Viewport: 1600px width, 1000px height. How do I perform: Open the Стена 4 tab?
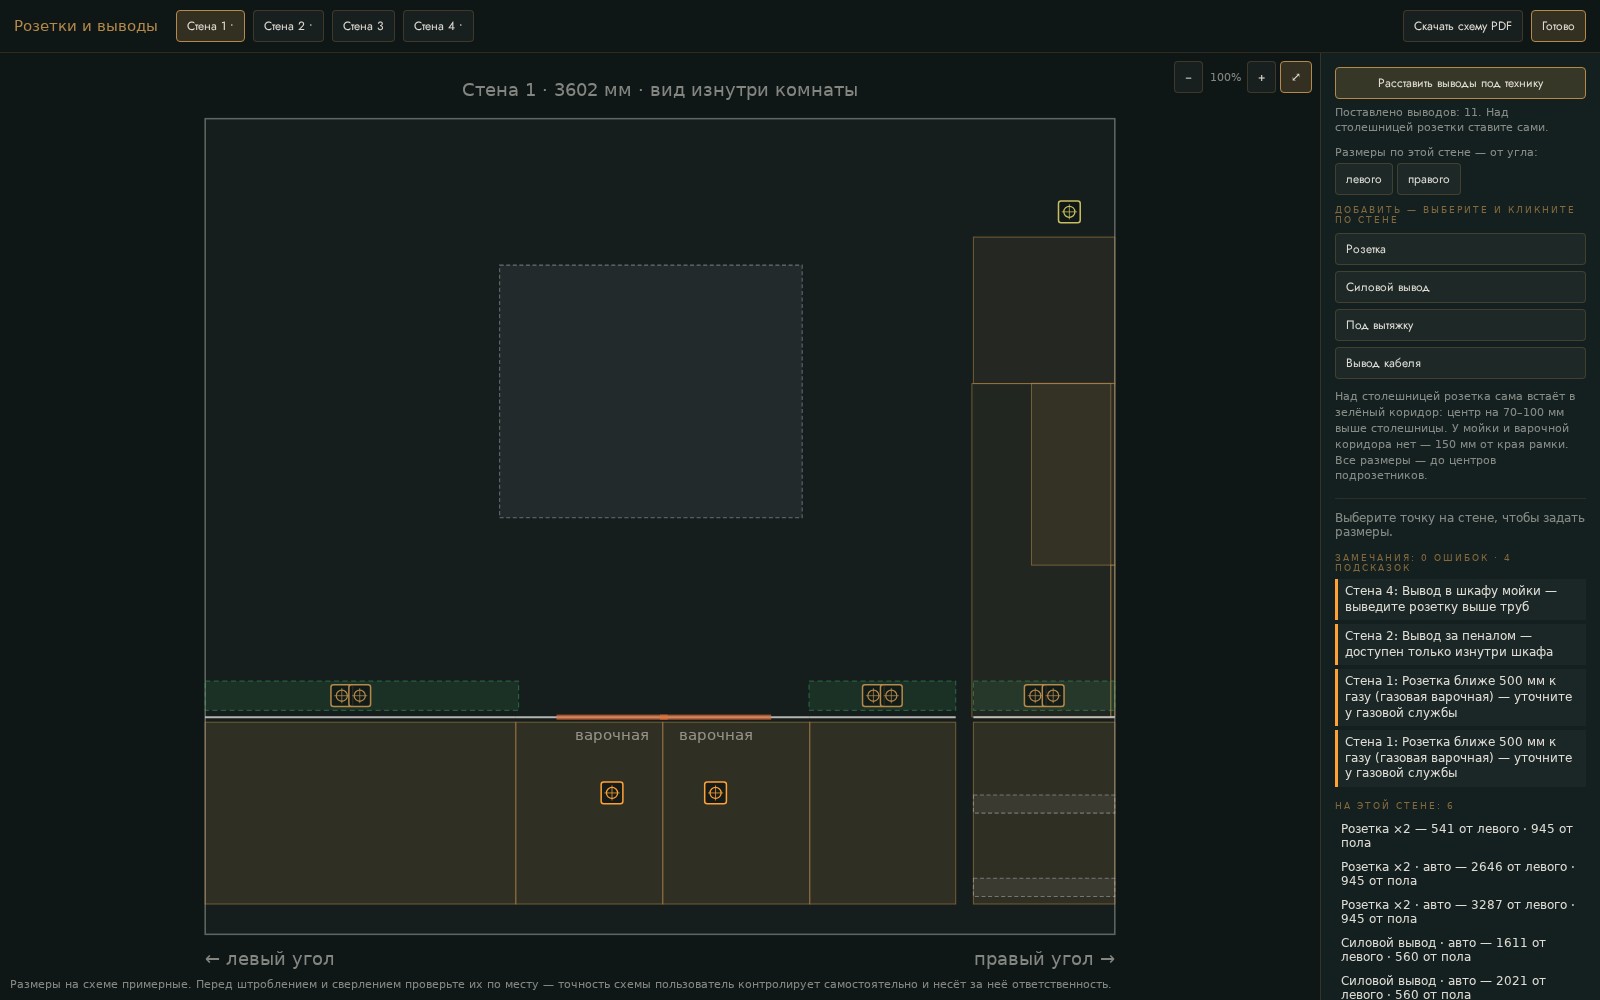point(438,26)
